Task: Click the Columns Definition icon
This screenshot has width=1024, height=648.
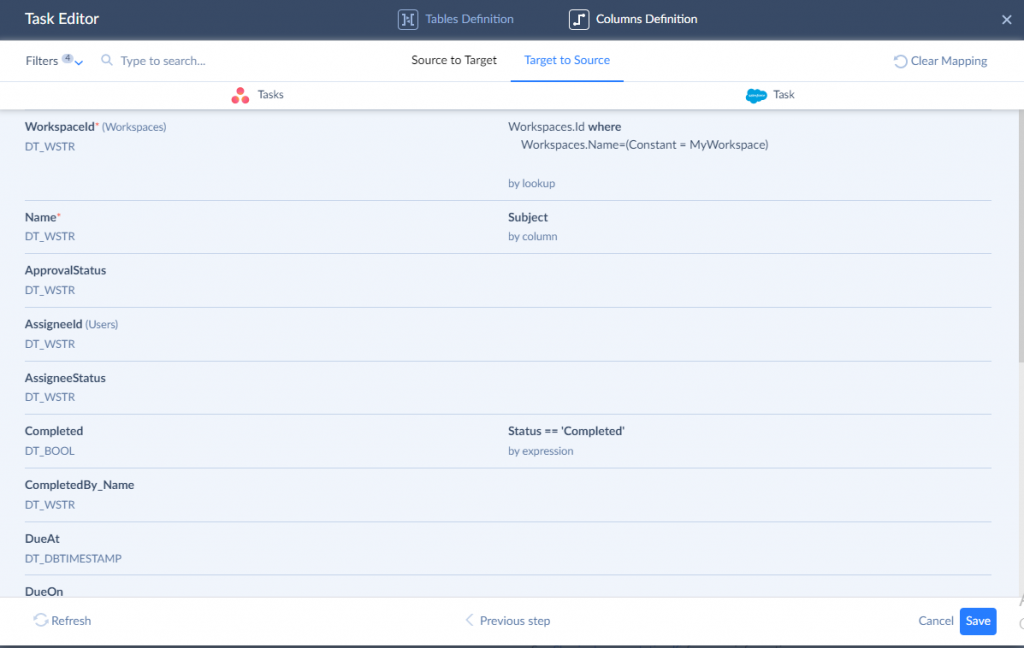Action: (579, 19)
